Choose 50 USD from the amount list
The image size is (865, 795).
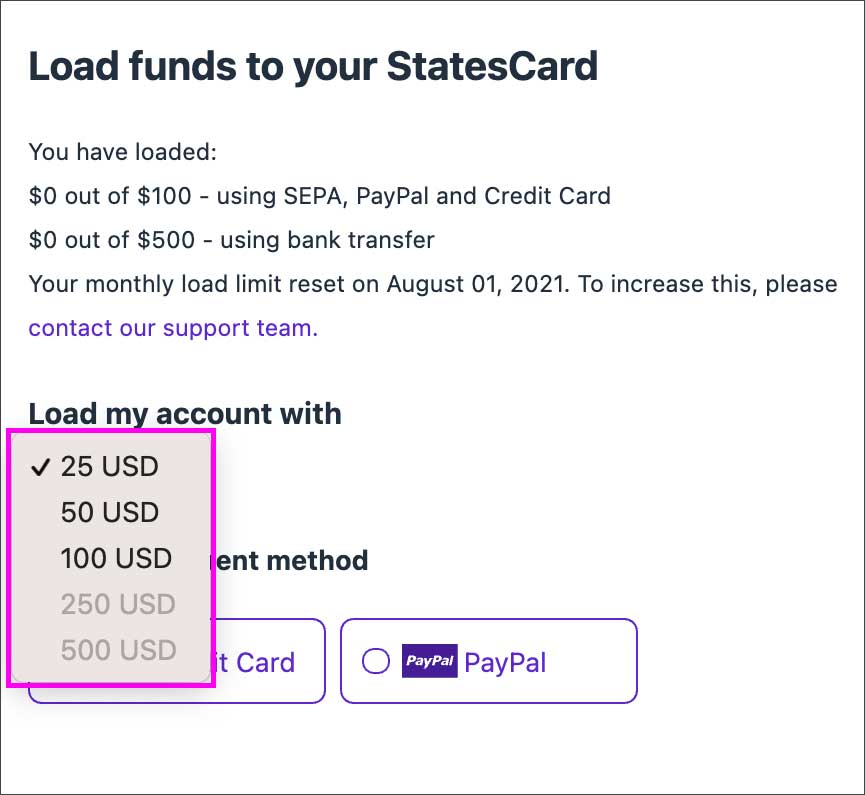[x=109, y=513]
